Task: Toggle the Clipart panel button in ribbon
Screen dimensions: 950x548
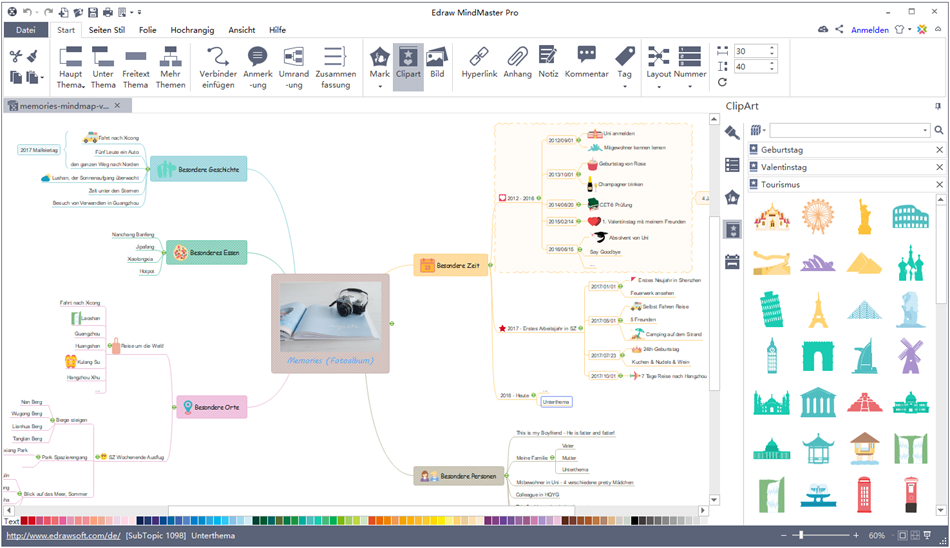Action: tap(407, 67)
